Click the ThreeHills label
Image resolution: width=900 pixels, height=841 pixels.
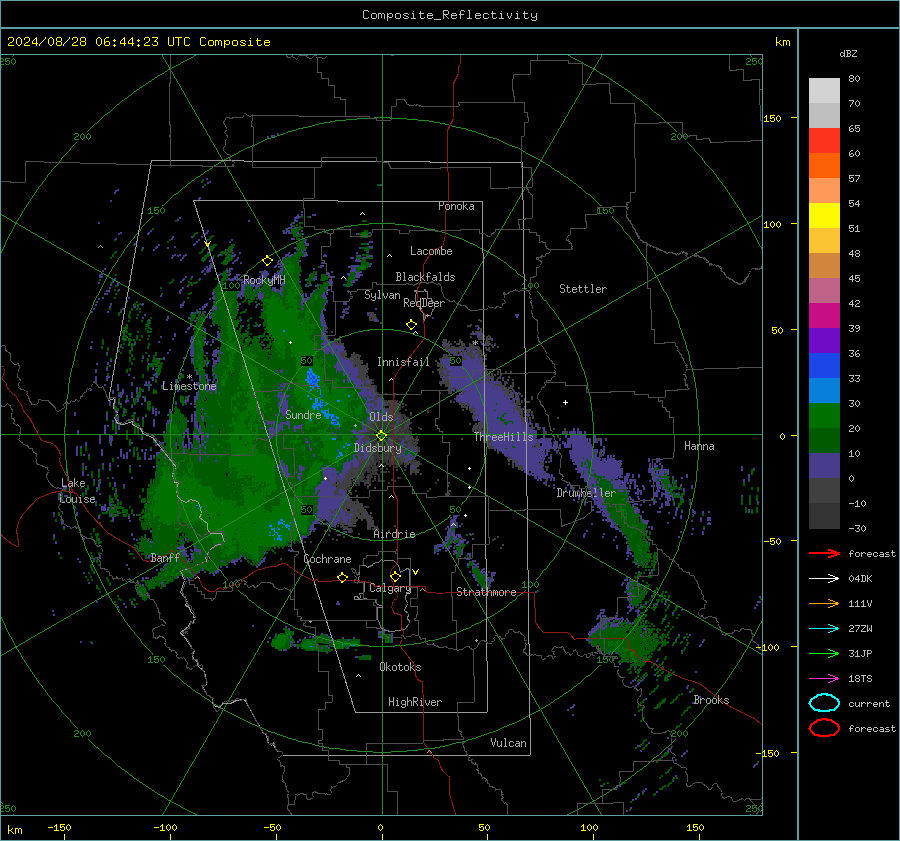point(503,437)
